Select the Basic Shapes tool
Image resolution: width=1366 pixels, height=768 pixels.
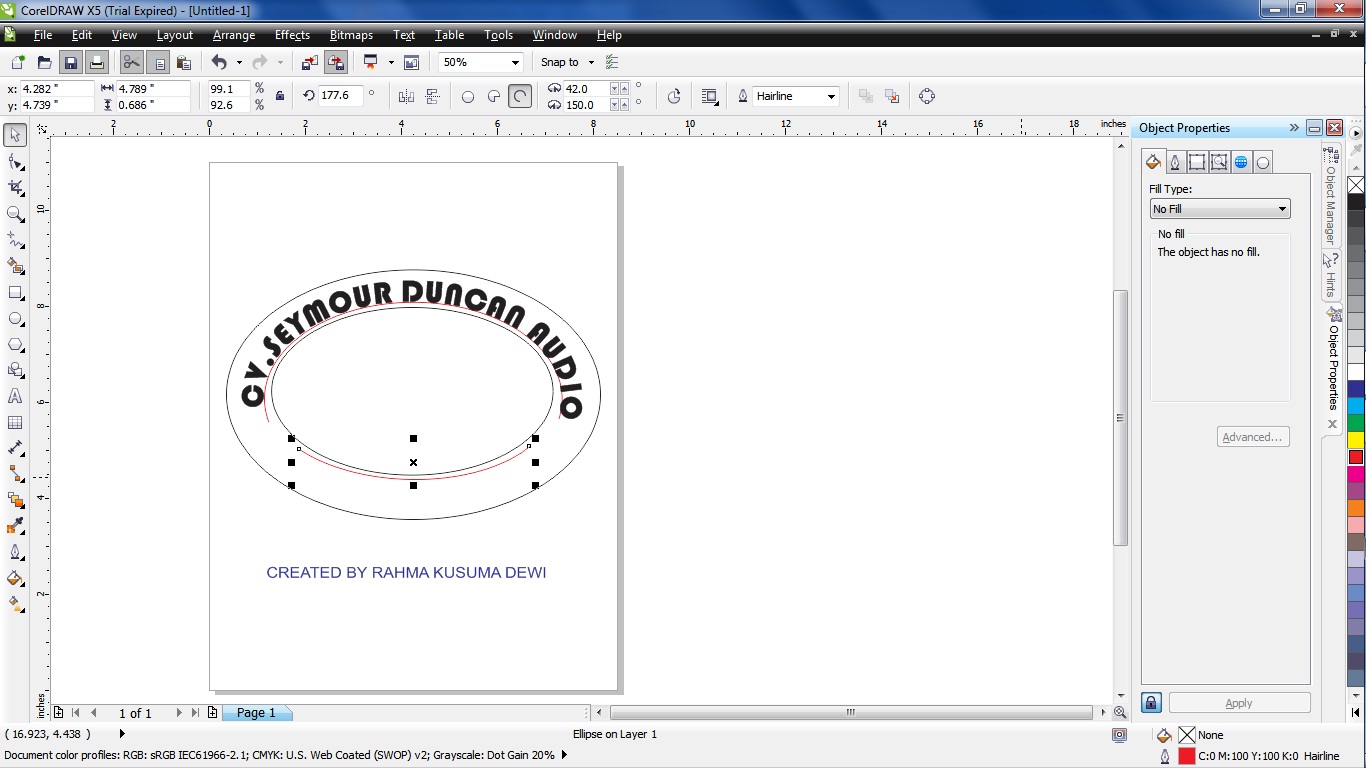click(x=15, y=370)
